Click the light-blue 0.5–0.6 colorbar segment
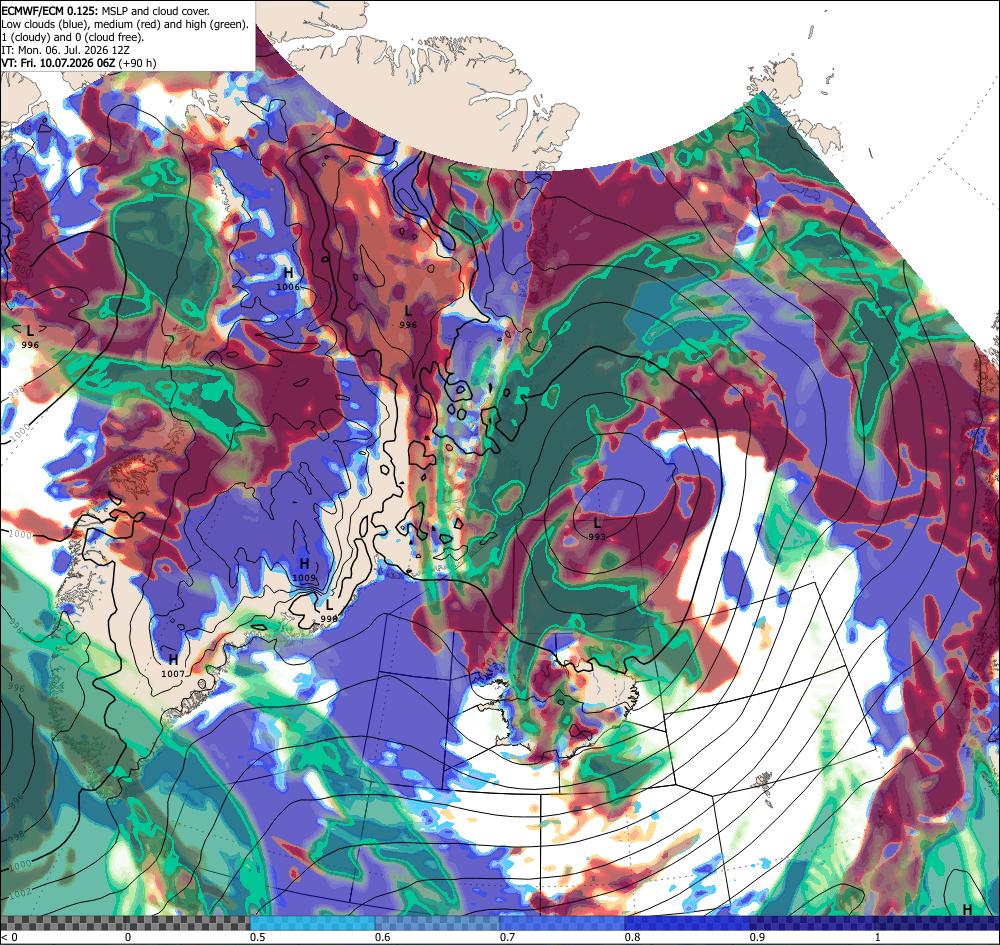This screenshot has height=945, width=1000. click(312, 923)
